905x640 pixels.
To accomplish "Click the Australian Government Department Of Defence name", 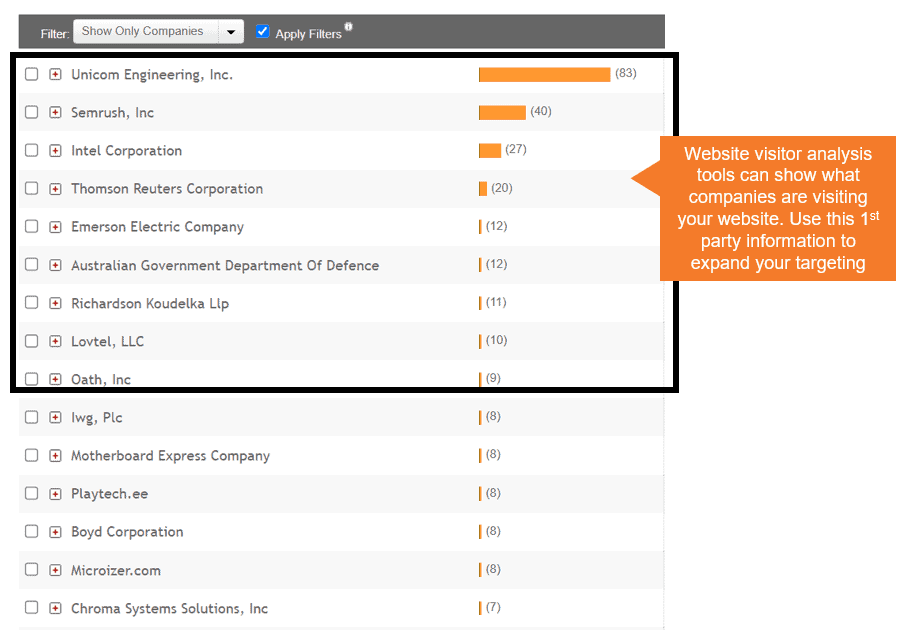I will (224, 266).
